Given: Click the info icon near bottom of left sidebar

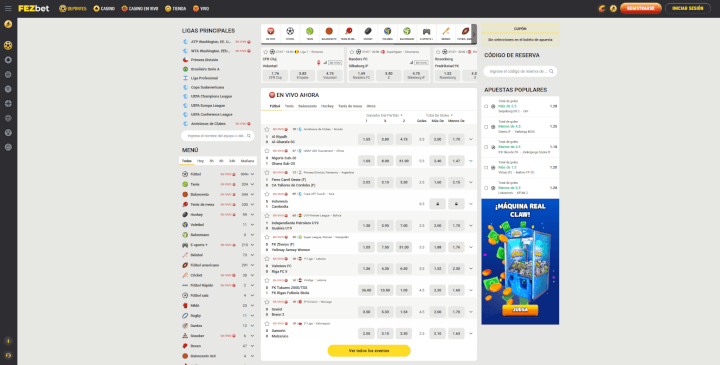Looking at the screenshot, I should 8,341.
